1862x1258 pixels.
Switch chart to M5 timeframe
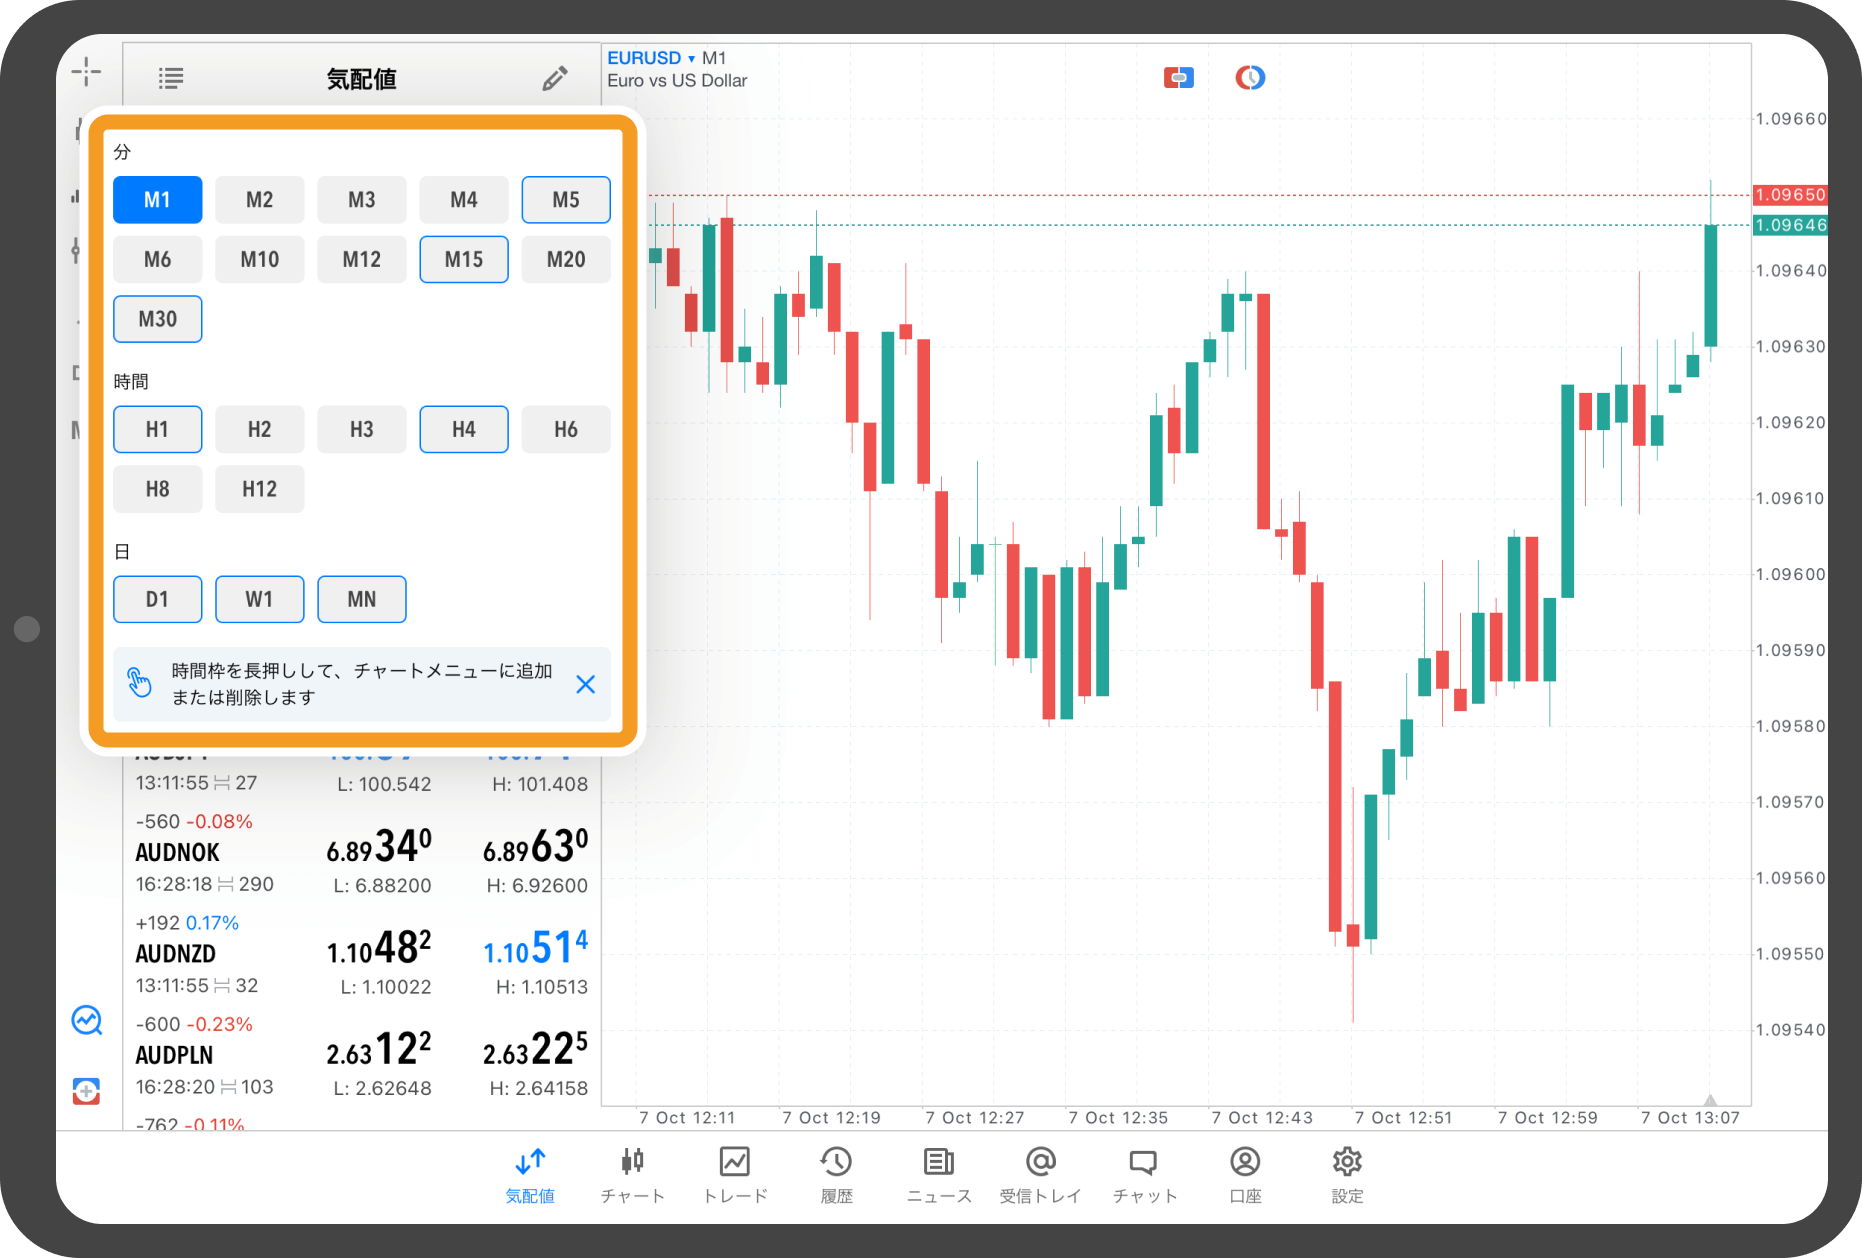tap(565, 199)
